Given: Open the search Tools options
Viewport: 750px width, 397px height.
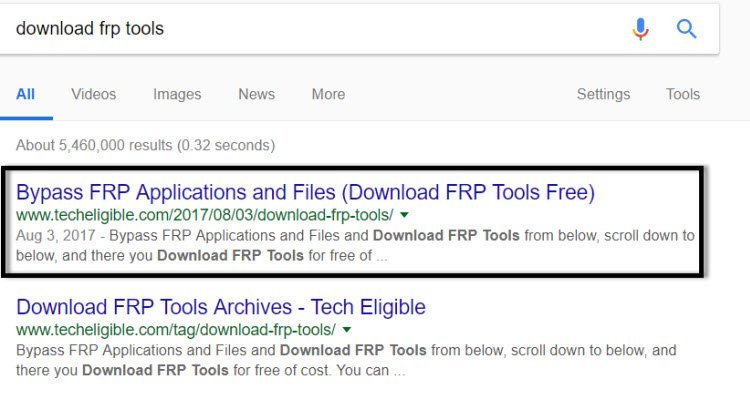Looking at the screenshot, I should click(683, 94).
